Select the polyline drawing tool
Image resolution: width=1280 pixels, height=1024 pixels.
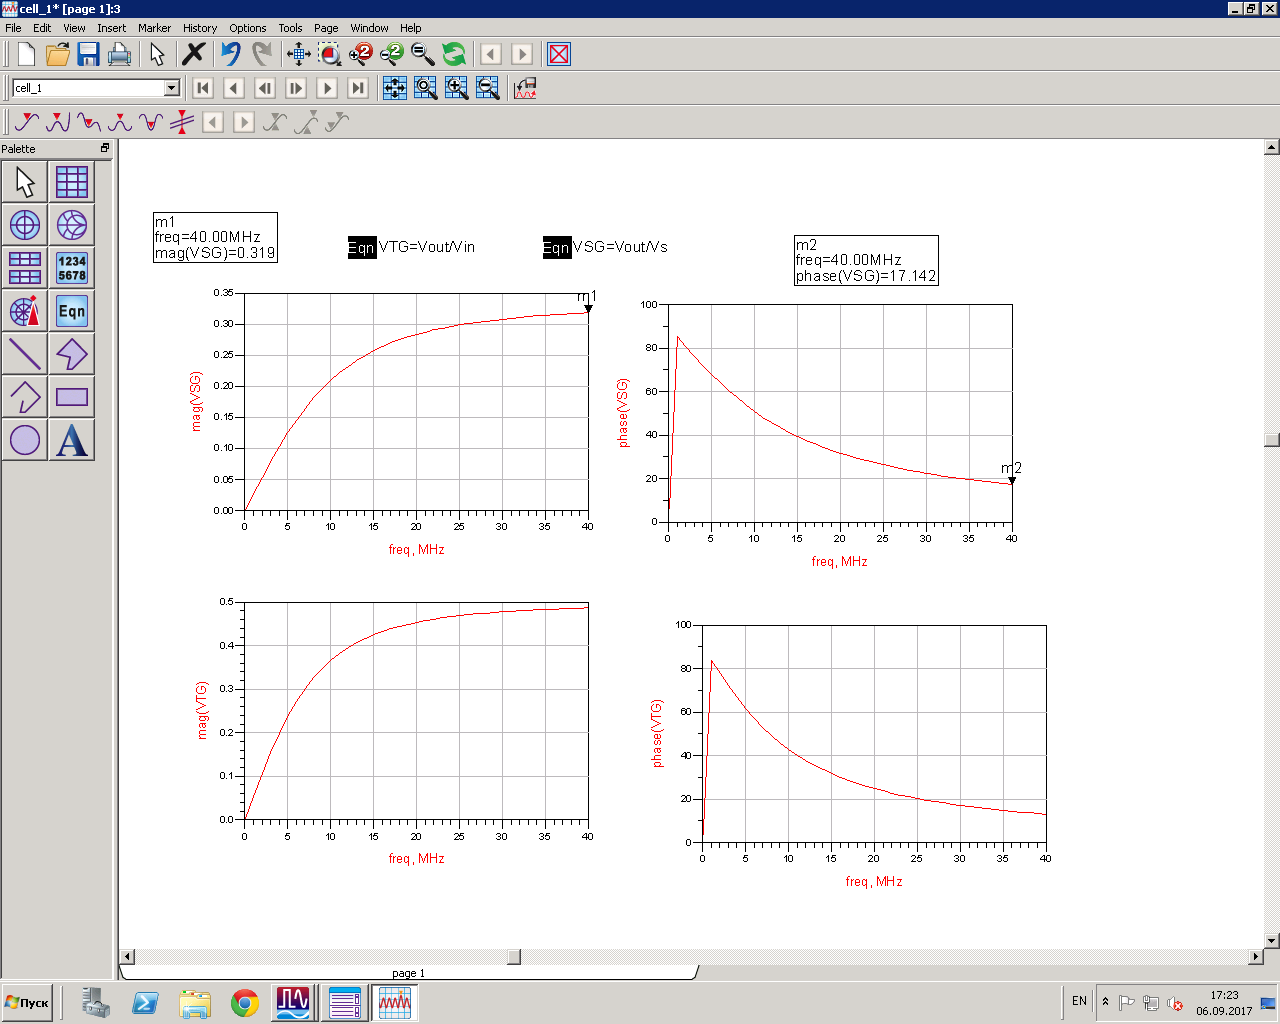pyautogui.click(x=25, y=397)
